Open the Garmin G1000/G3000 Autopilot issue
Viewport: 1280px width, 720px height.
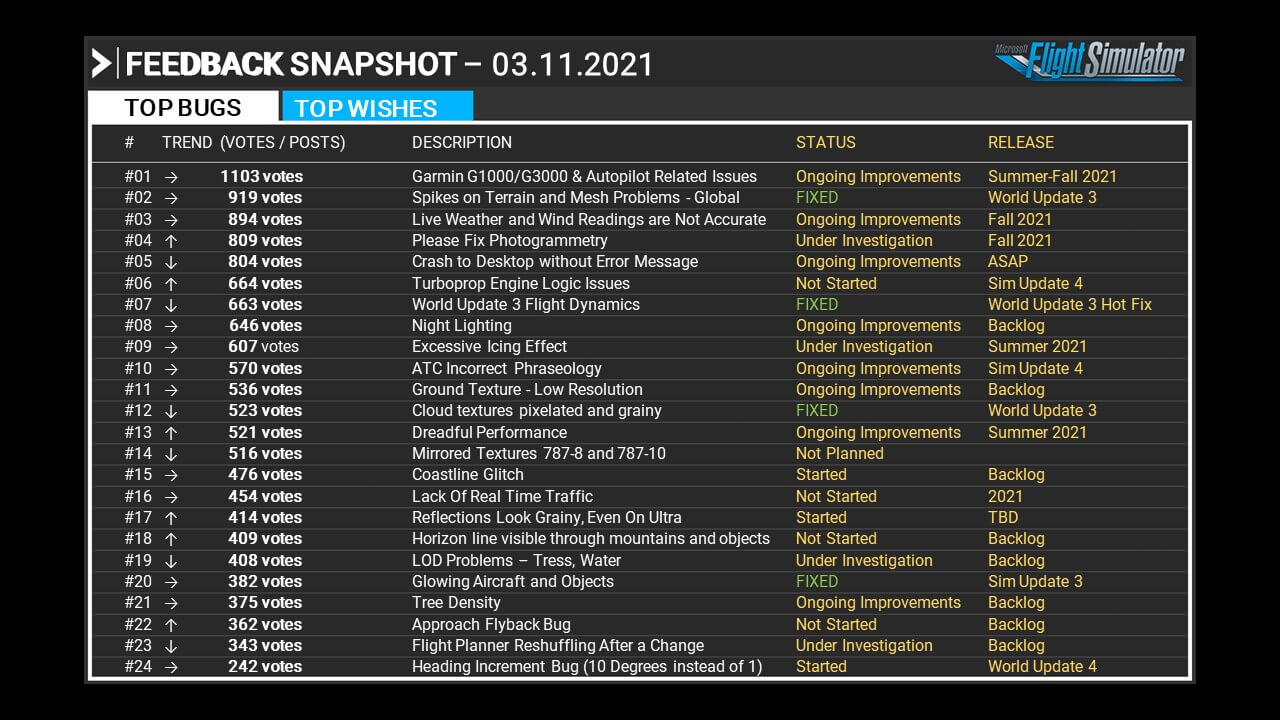coord(584,177)
